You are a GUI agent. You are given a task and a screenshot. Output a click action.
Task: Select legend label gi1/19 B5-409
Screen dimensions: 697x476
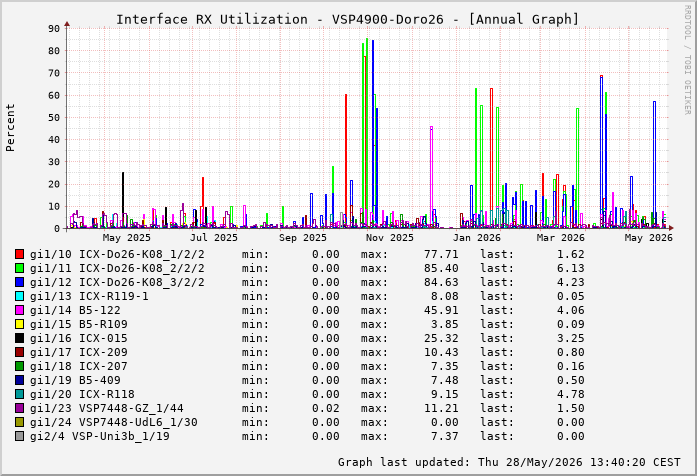[x=75, y=380]
